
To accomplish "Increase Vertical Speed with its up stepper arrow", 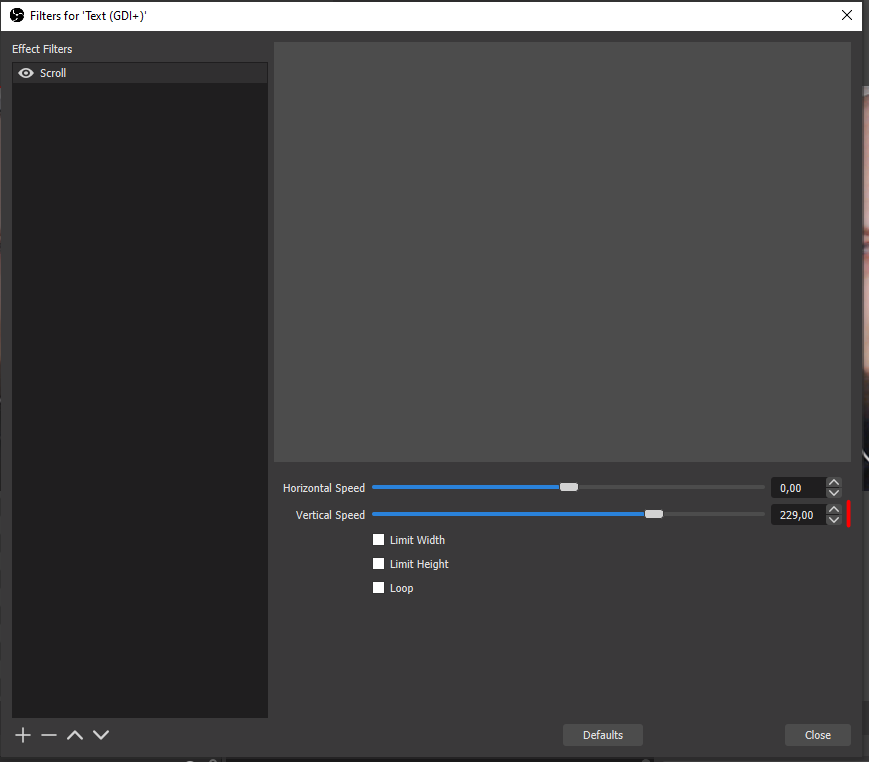I will pos(833,508).
